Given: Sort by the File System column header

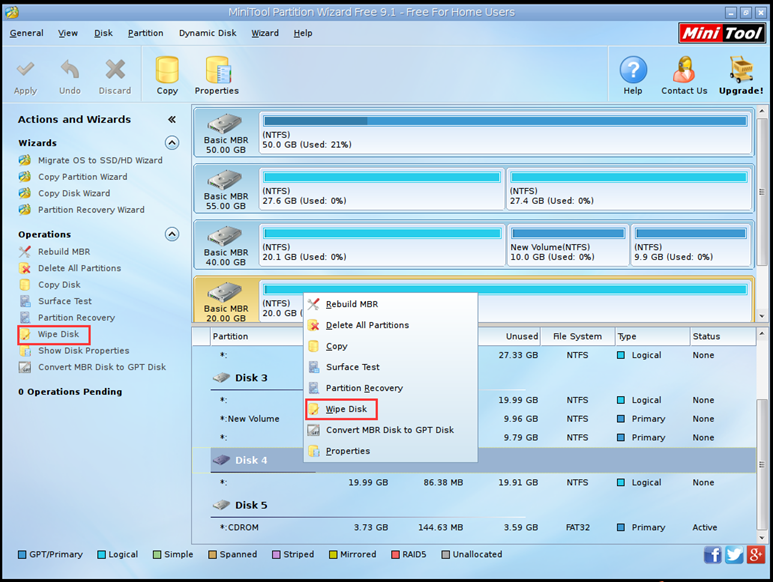Looking at the screenshot, I should 577,336.
